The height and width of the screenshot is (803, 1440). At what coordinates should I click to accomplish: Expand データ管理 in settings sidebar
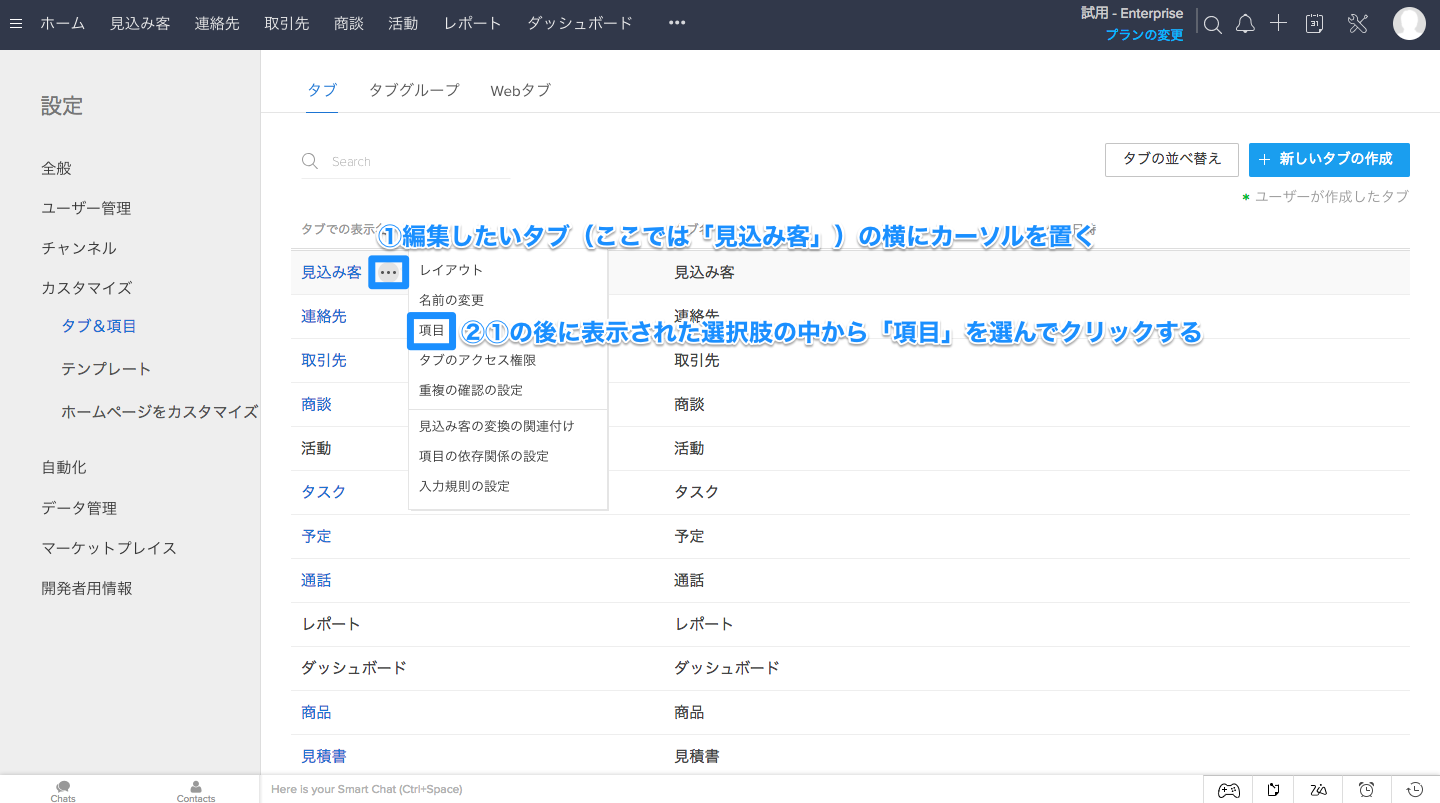pos(79,508)
